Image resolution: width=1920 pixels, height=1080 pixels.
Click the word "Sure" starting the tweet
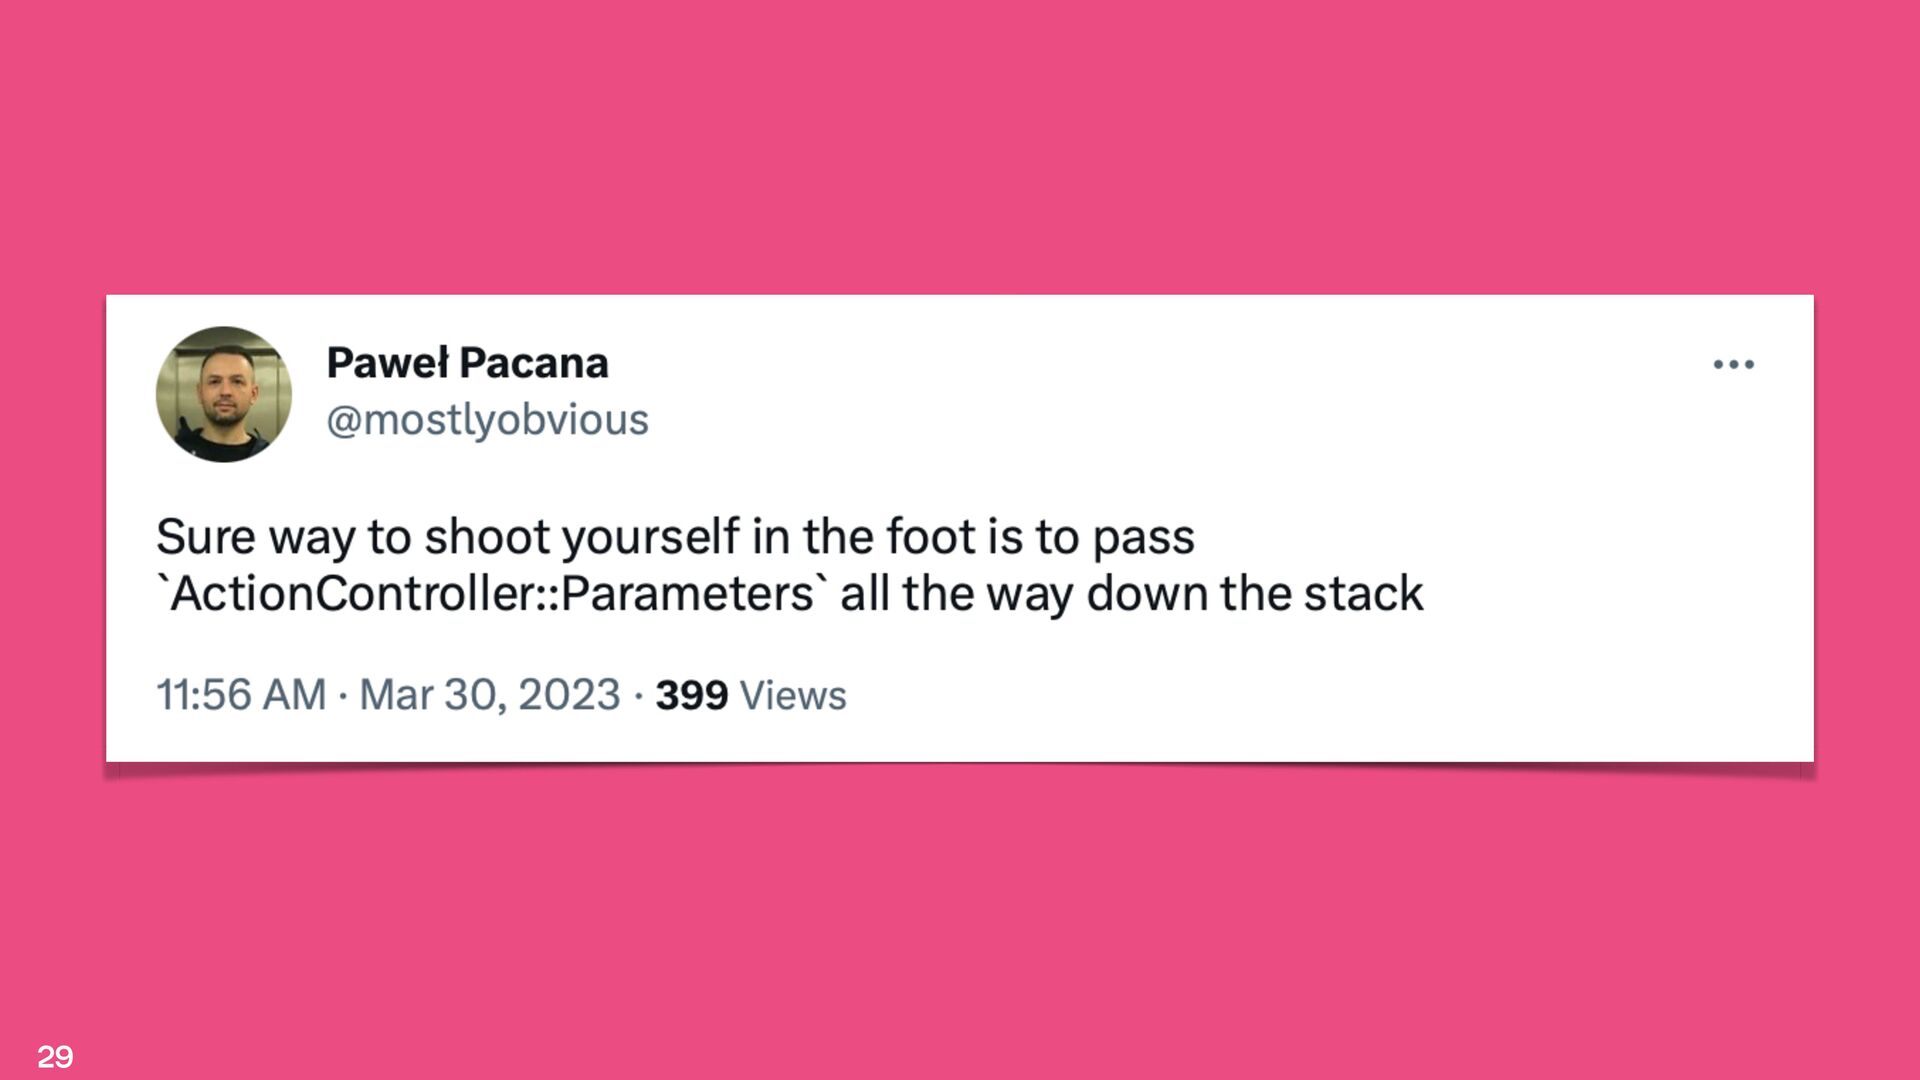click(x=205, y=537)
